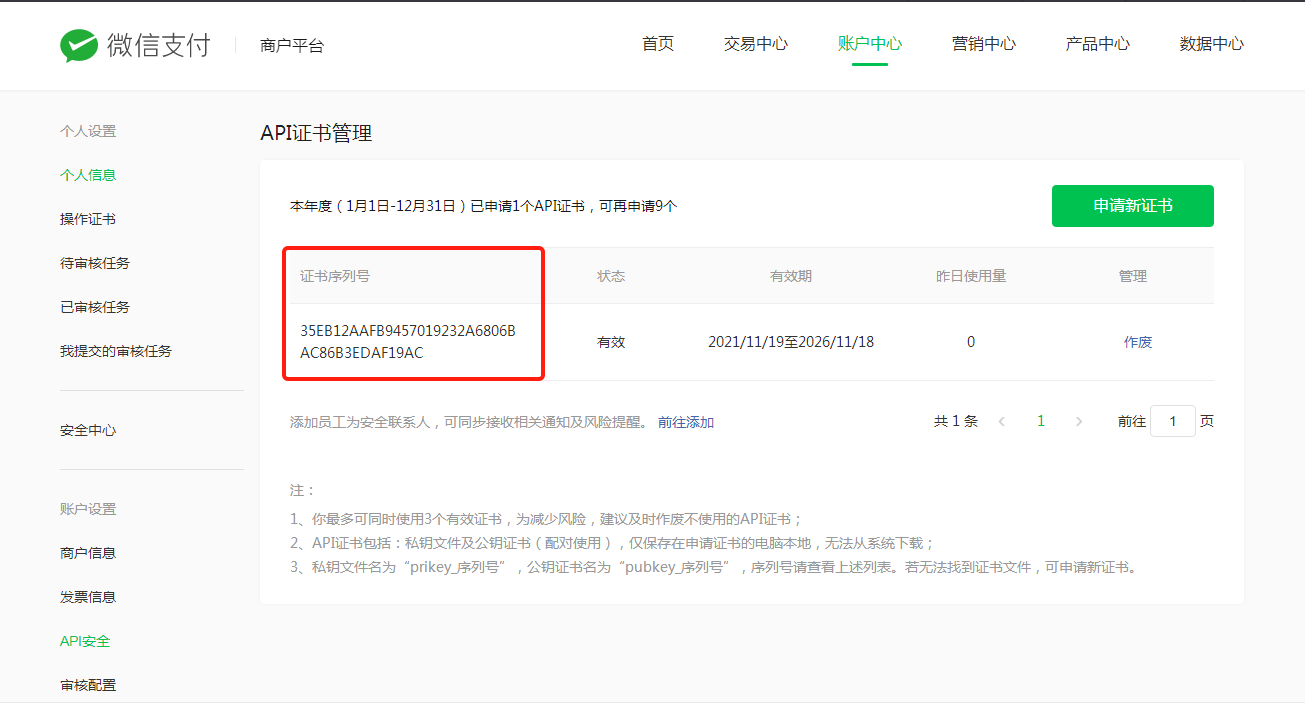Image resolution: width=1305 pixels, height=704 pixels.
Task: Open 商户信息 in the sidebar
Action: [88, 553]
